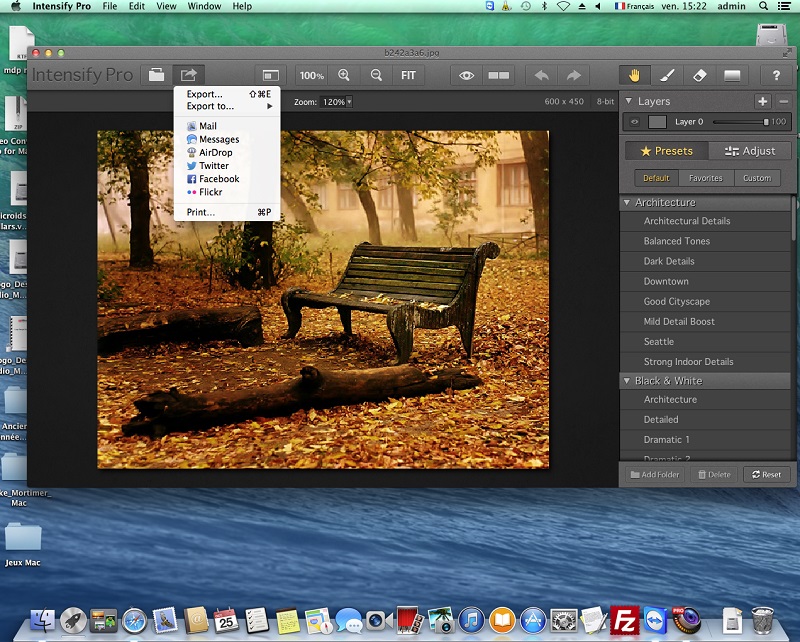The height and width of the screenshot is (642, 800).
Task: Set zoom to 100% in toolbar
Action: (312, 76)
